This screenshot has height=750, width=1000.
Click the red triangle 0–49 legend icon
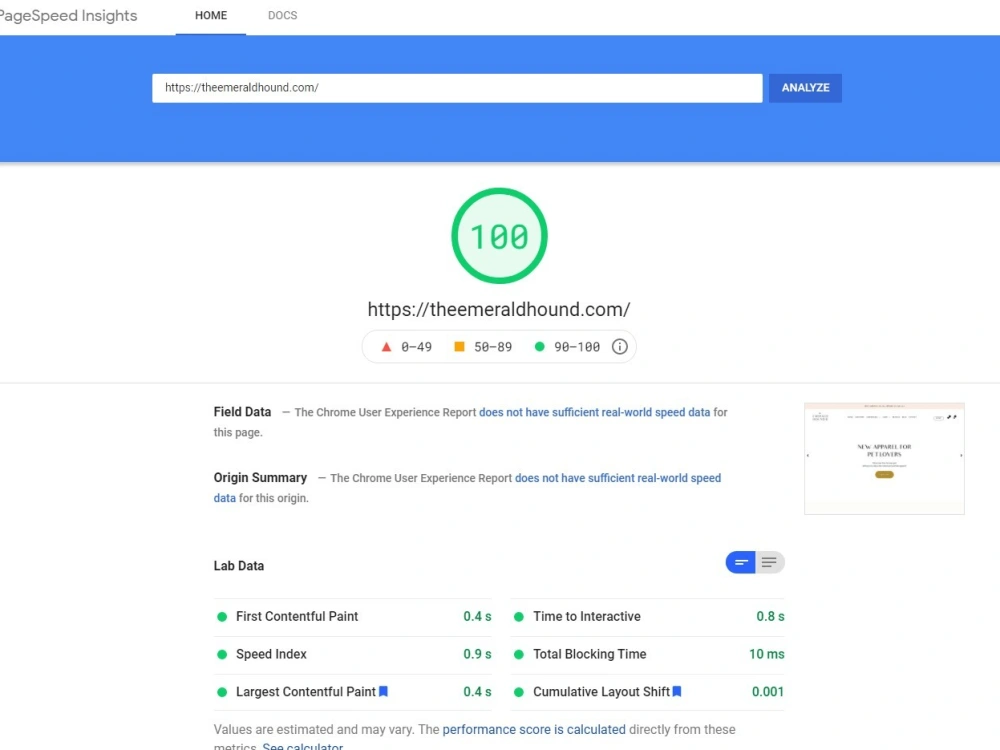386,346
